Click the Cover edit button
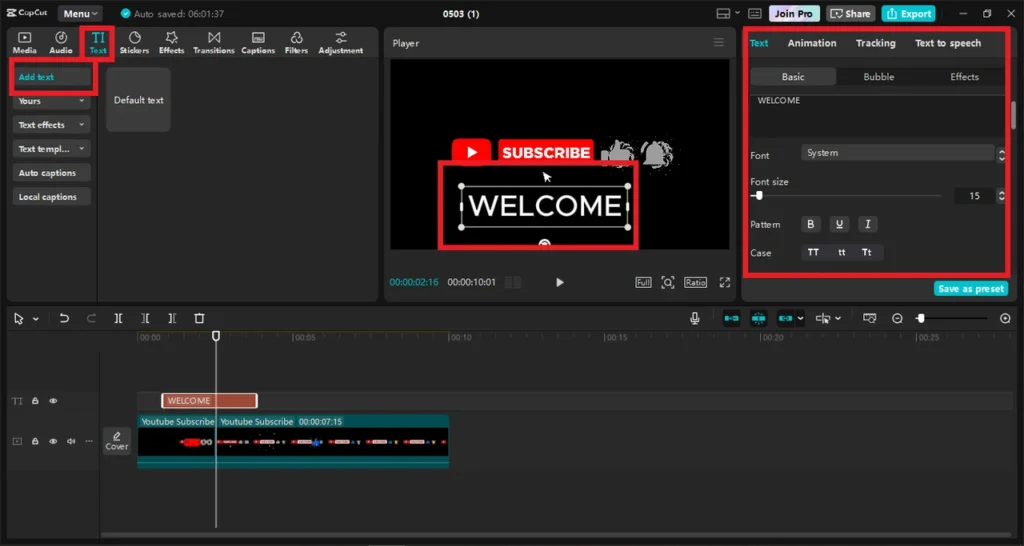Image resolution: width=1024 pixels, height=546 pixels. [117, 441]
